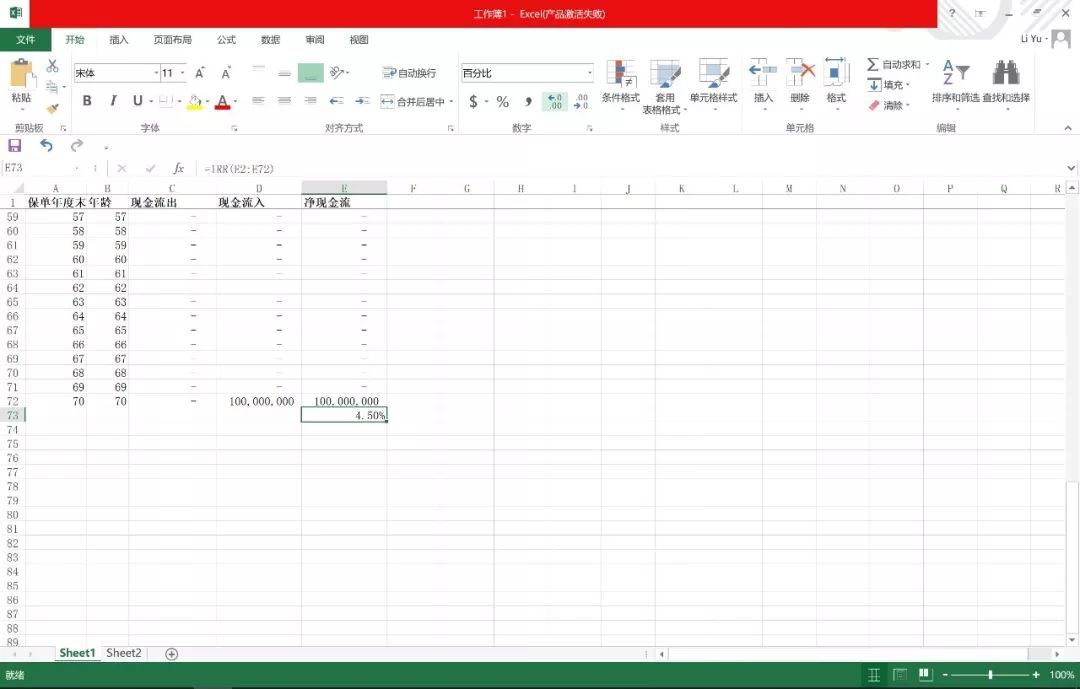Toggle 自动换行 wrap text

pos(409,72)
